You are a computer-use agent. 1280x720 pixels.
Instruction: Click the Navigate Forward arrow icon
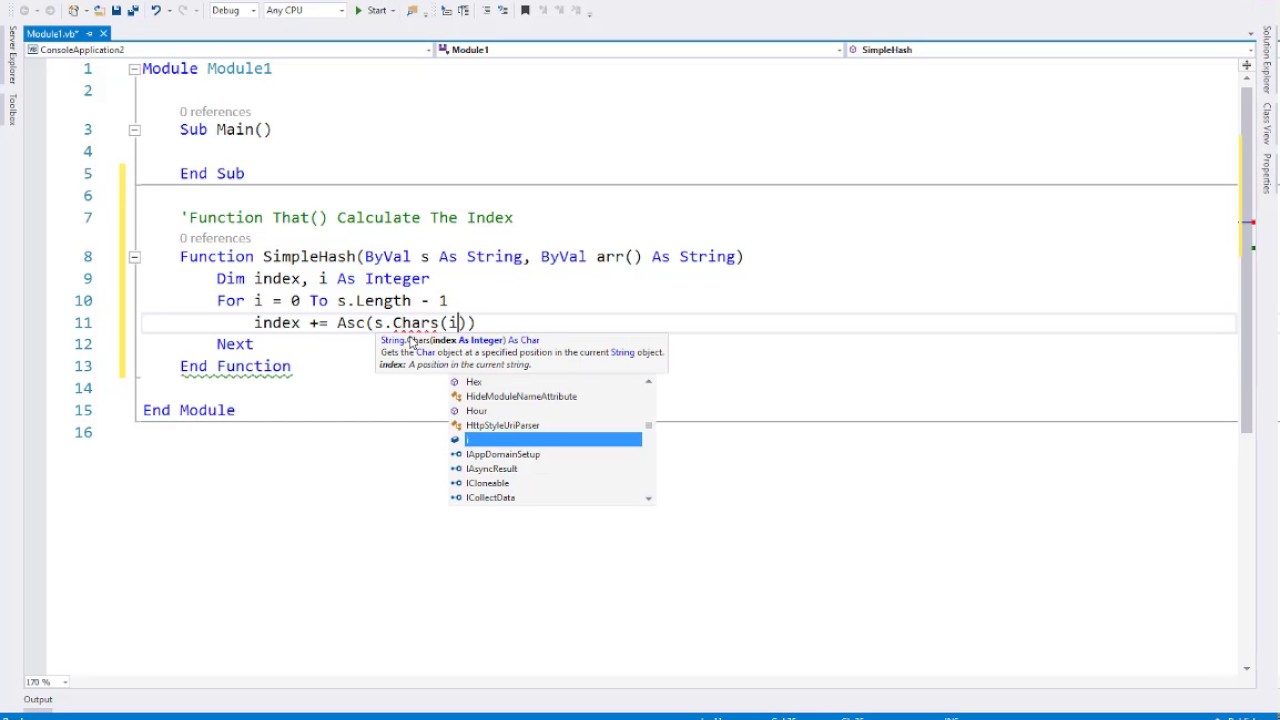point(50,10)
